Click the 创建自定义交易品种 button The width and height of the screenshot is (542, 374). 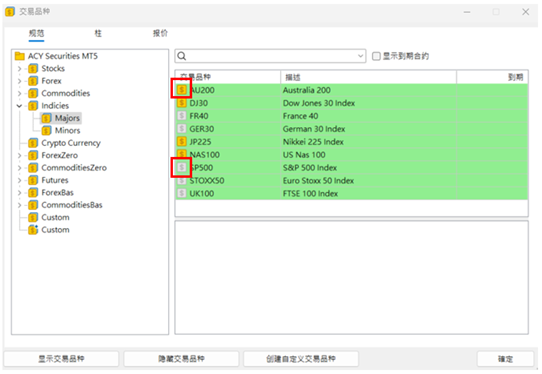[301, 359]
